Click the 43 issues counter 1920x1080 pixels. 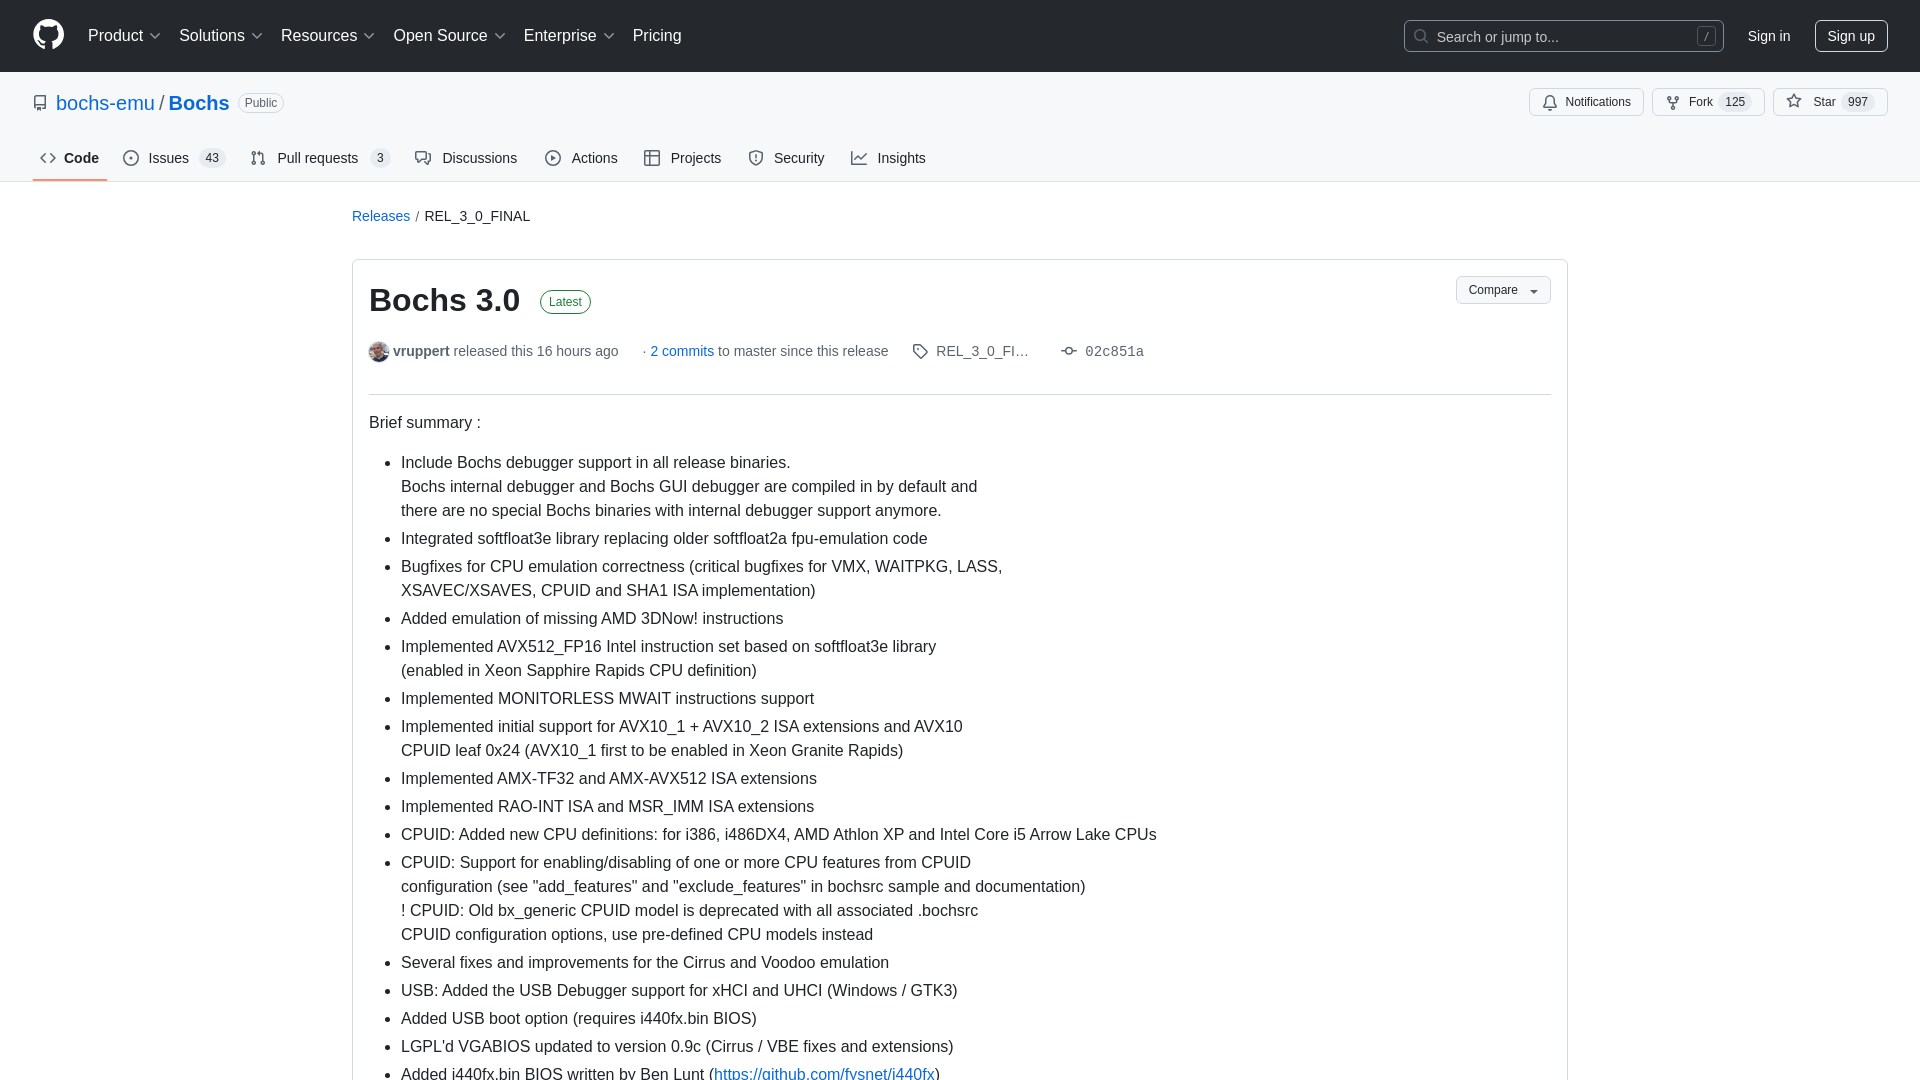(x=212, y=158)
